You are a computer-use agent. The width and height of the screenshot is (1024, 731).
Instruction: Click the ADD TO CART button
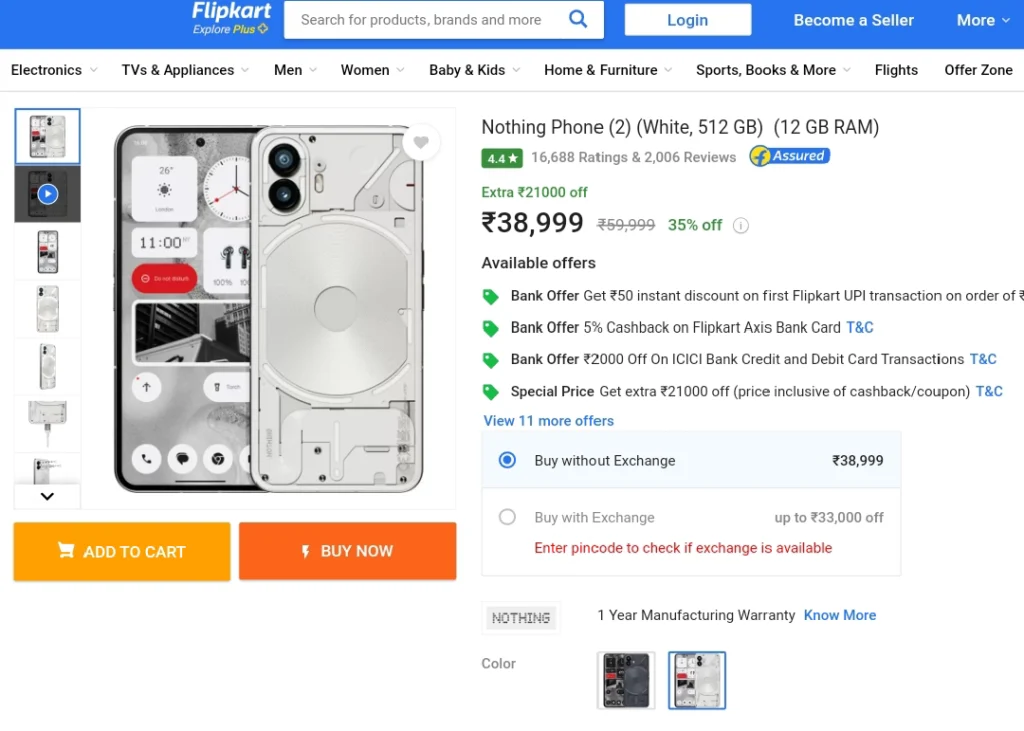(x=122, y=551)
